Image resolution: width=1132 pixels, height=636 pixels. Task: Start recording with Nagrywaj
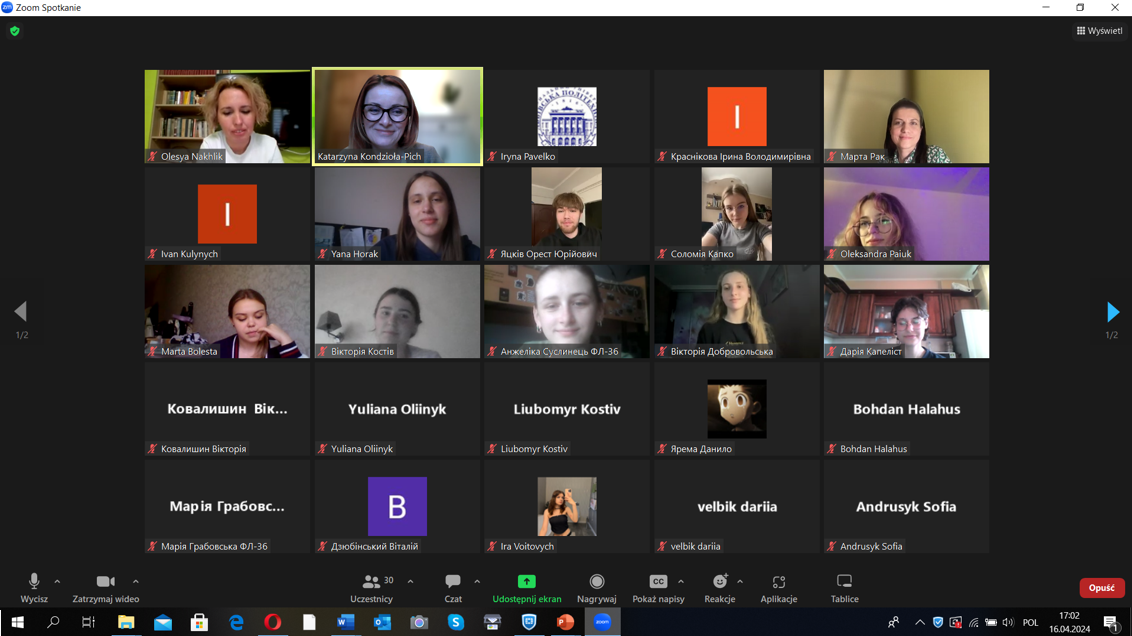[x=596, y=588]
